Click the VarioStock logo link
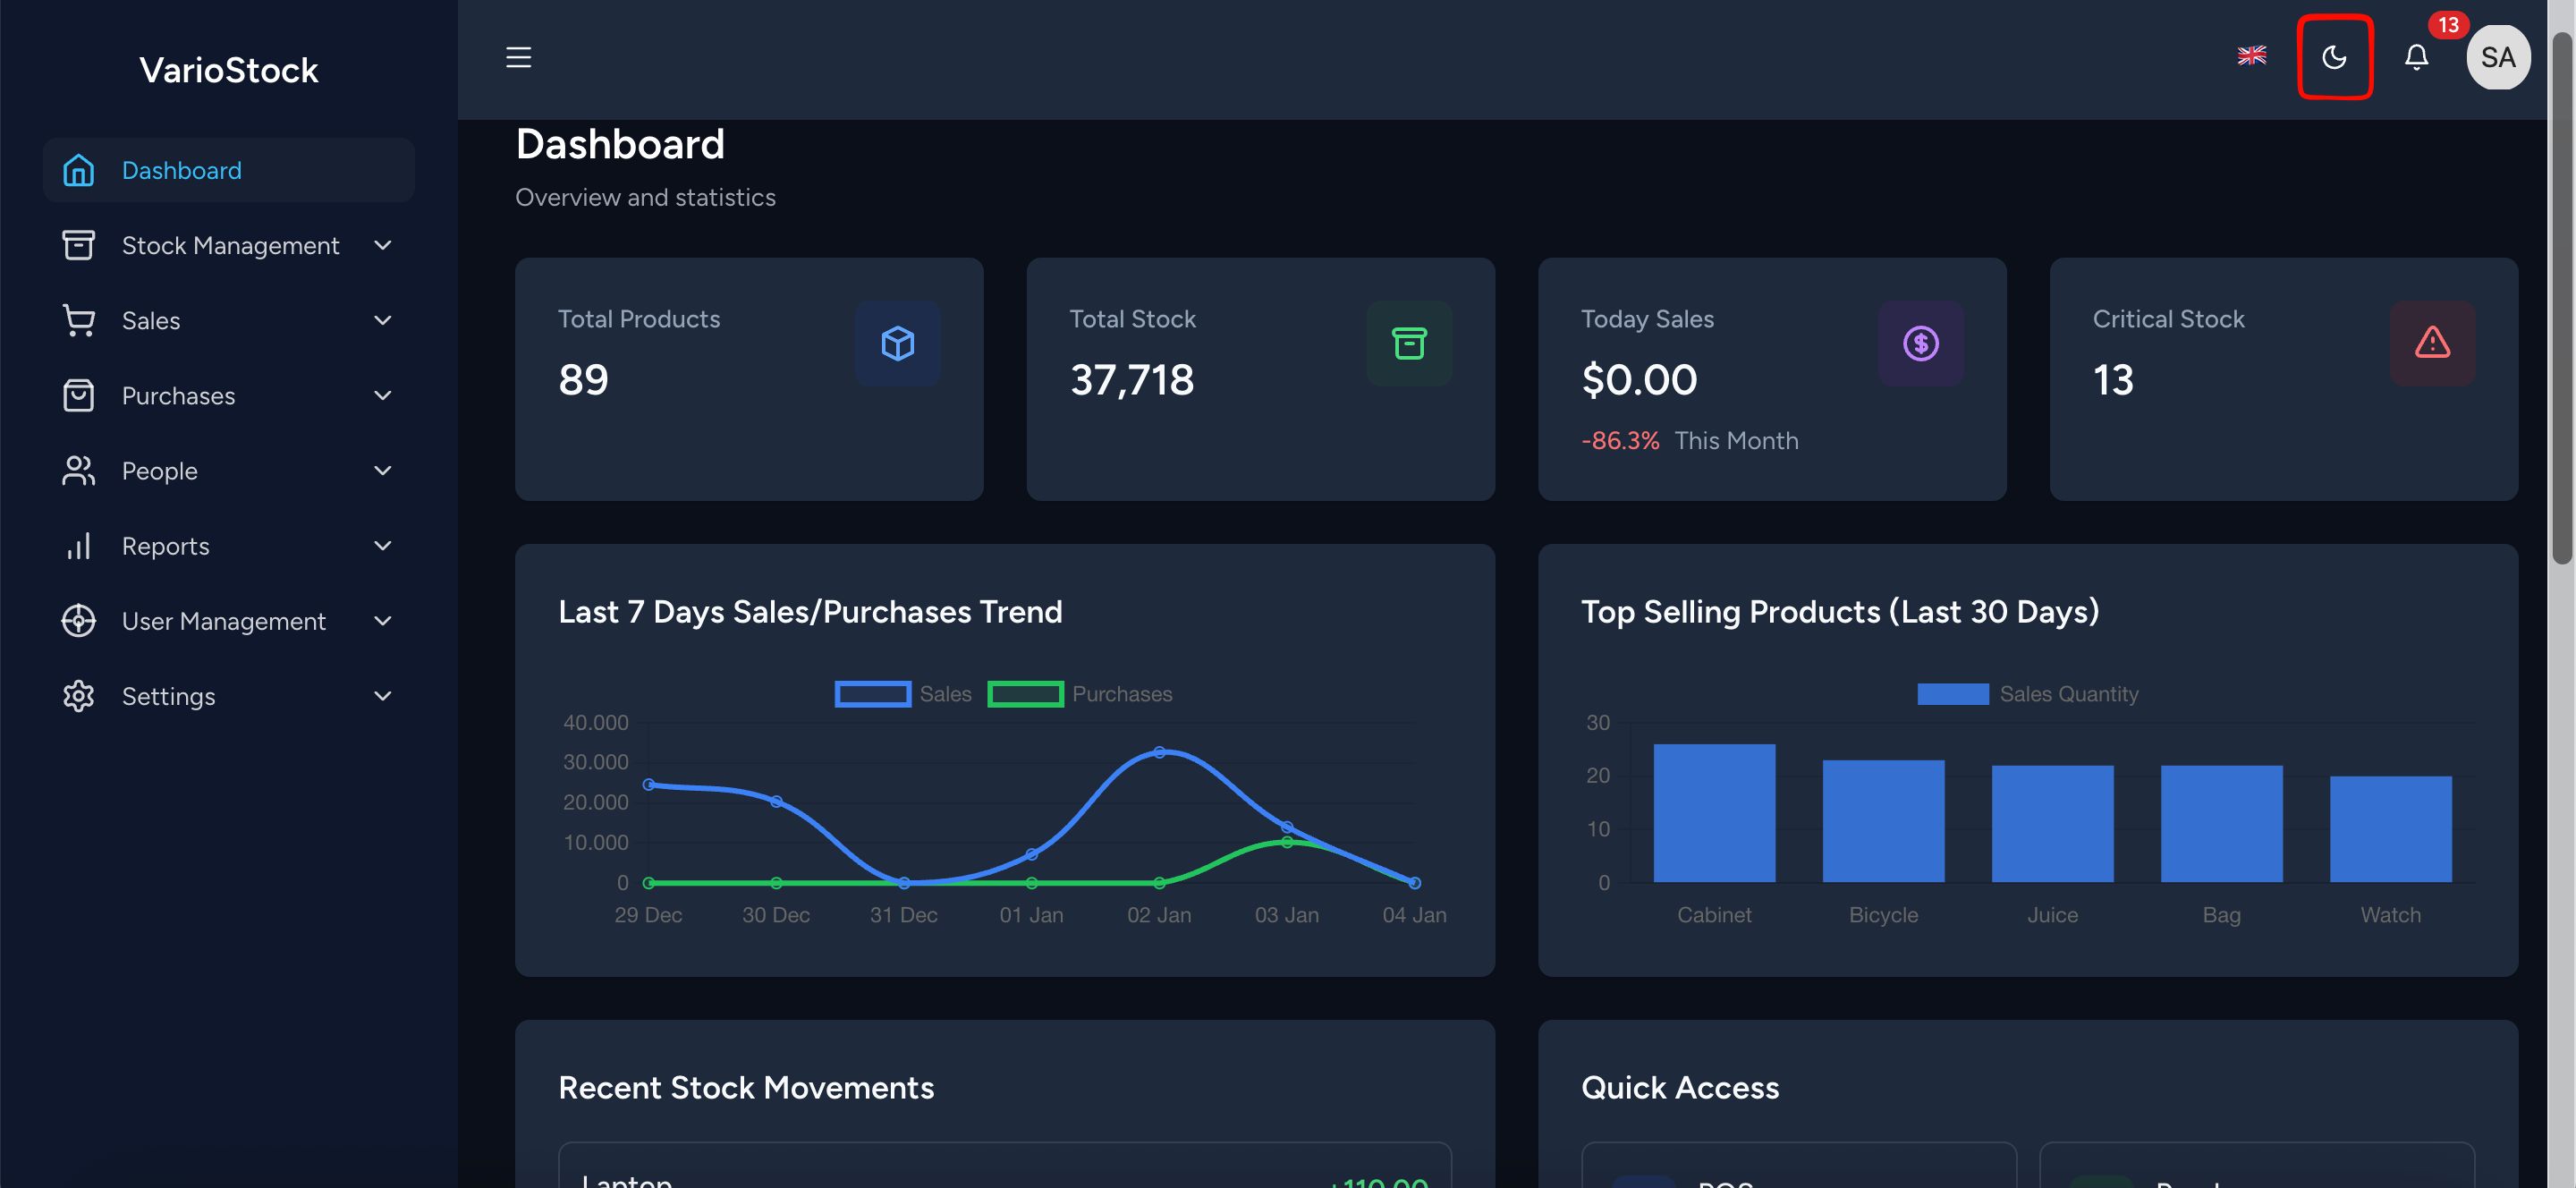This screenshot has height=1188, width=2576. tap(229, 70)
